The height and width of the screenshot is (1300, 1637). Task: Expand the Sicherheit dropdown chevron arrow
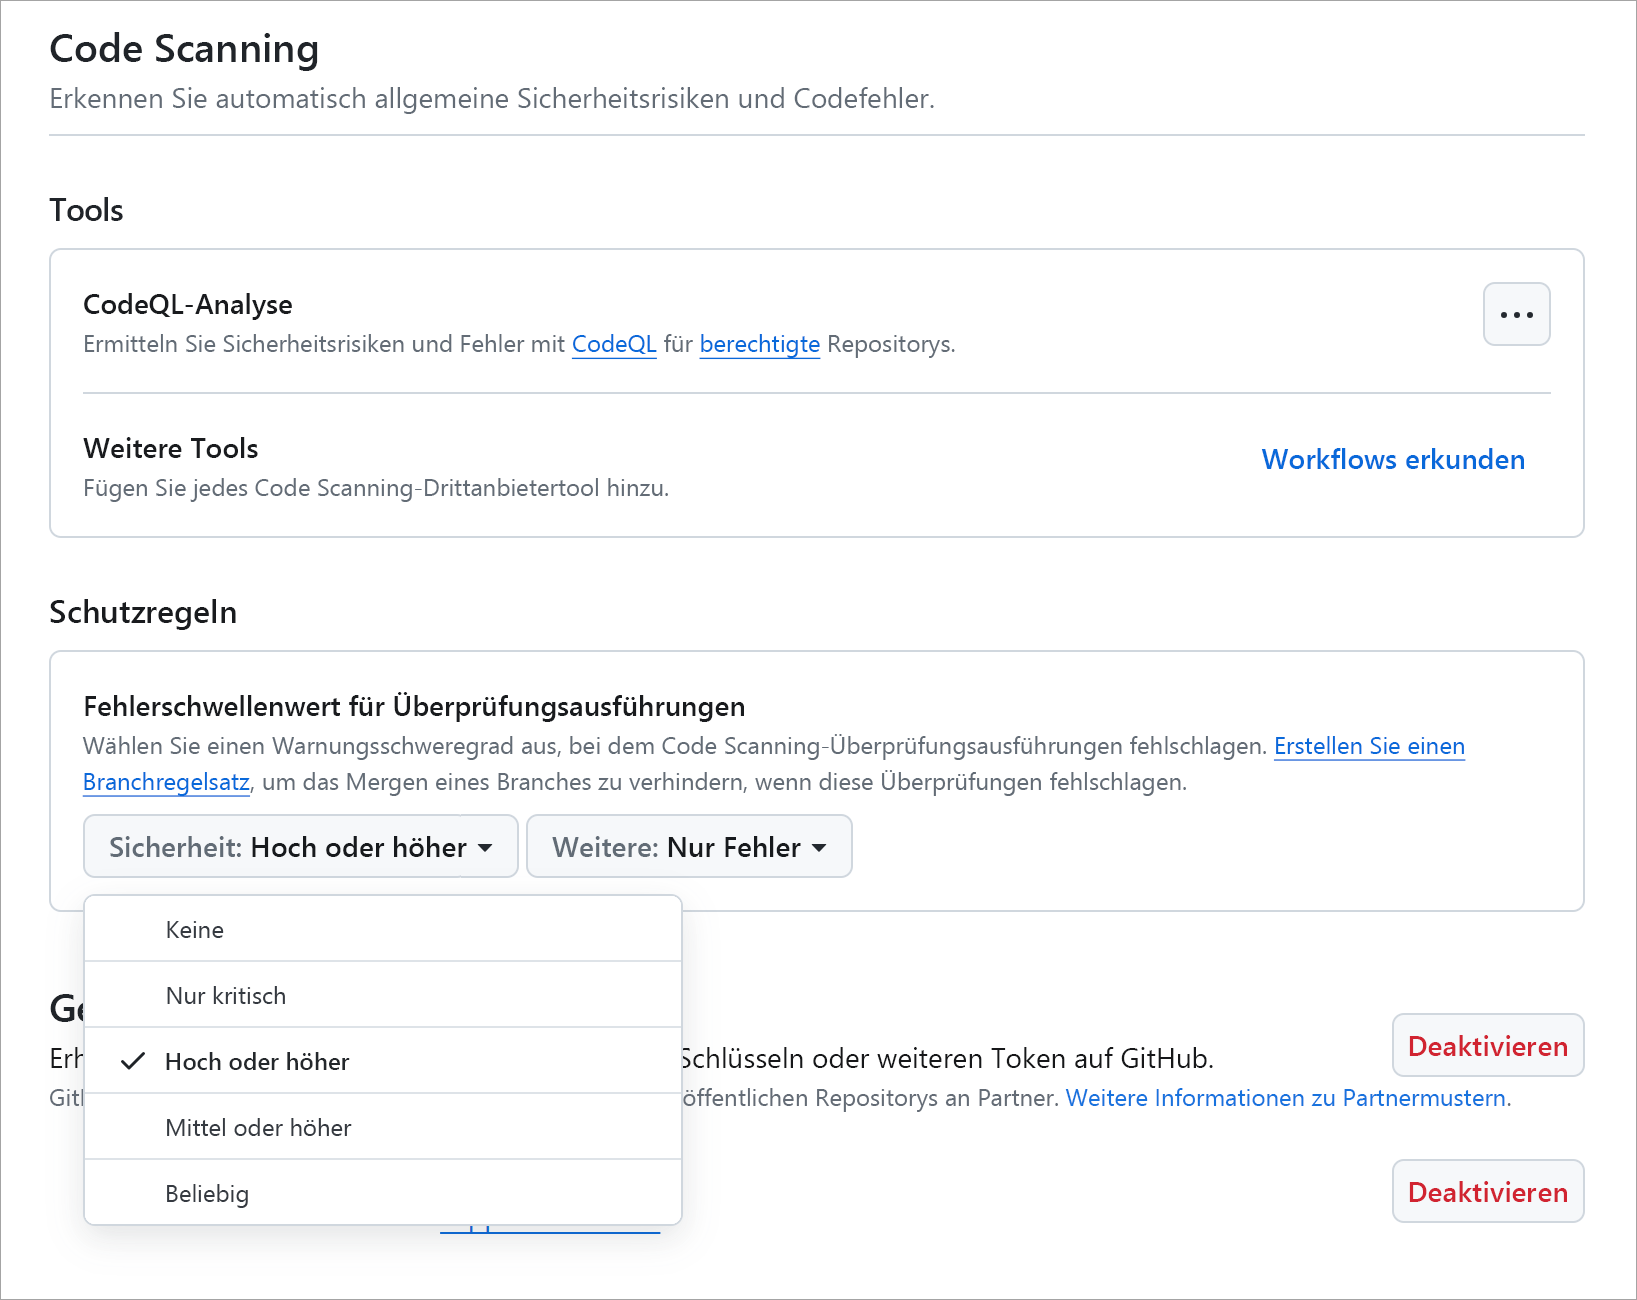click(x=487, y=847)
